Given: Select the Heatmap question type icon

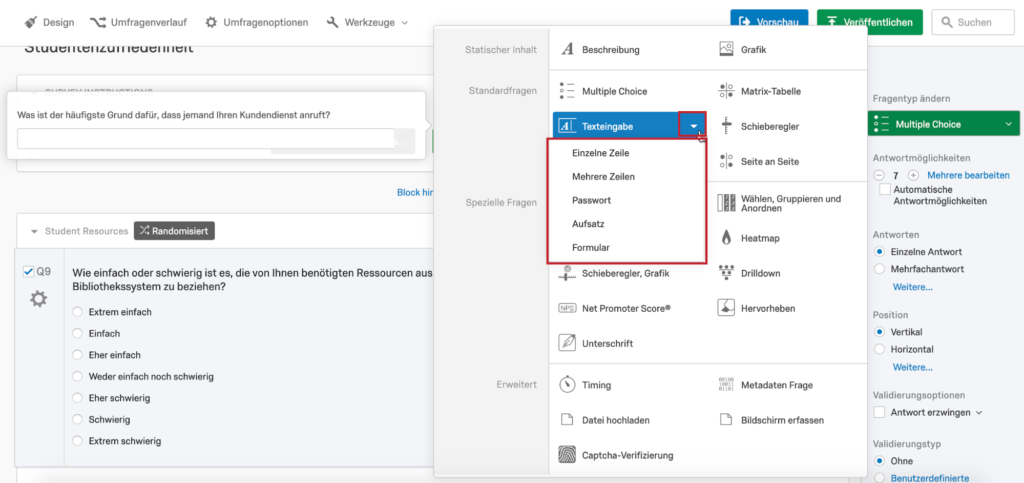Looking at the screenshot, I should (727, 238).
